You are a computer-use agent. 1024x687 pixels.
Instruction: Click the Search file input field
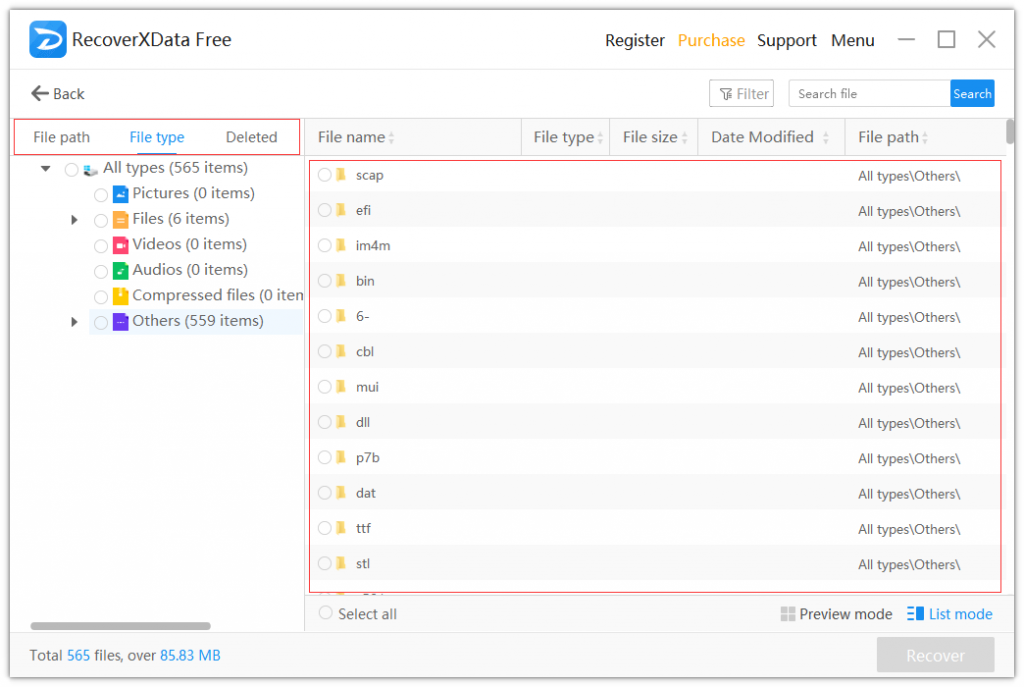[x=868, y=93]
